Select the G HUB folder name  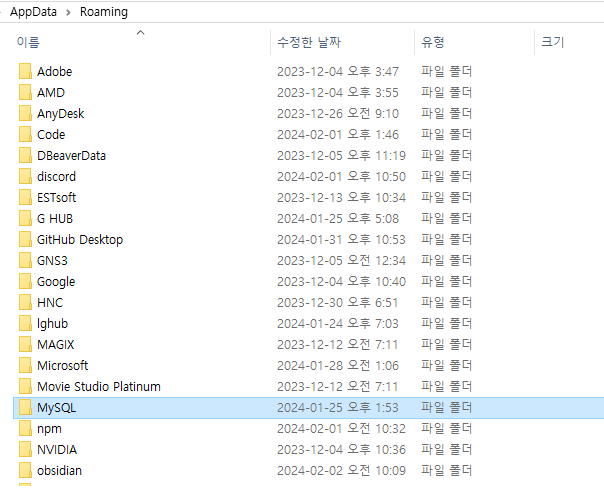pyautogui.click(x=55, y=218)
